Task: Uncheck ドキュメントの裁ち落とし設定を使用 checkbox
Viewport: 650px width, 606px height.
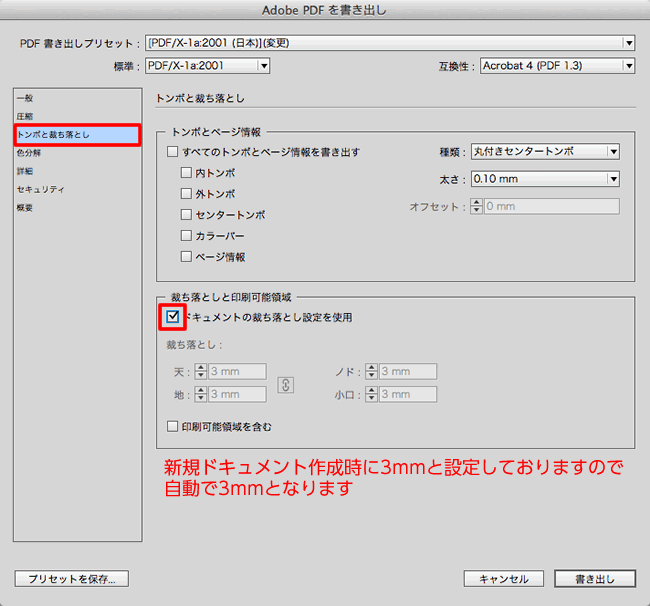Action: [x=172, y=317]
